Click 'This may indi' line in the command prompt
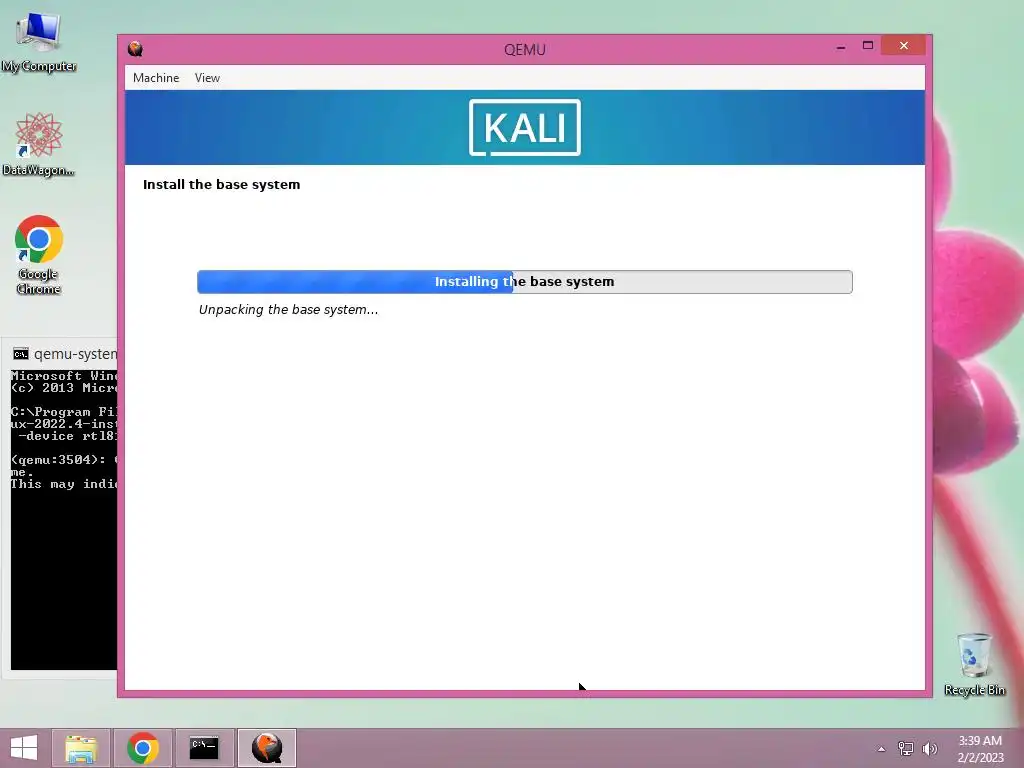This screenshot has height=768, width=1024. [64, 484]
